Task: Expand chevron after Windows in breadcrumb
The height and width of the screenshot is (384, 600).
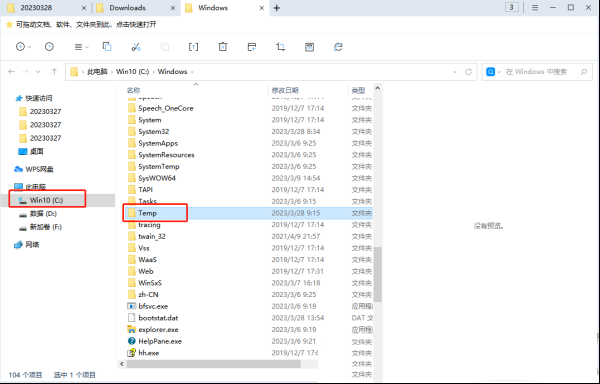Action: pos(192,72)
